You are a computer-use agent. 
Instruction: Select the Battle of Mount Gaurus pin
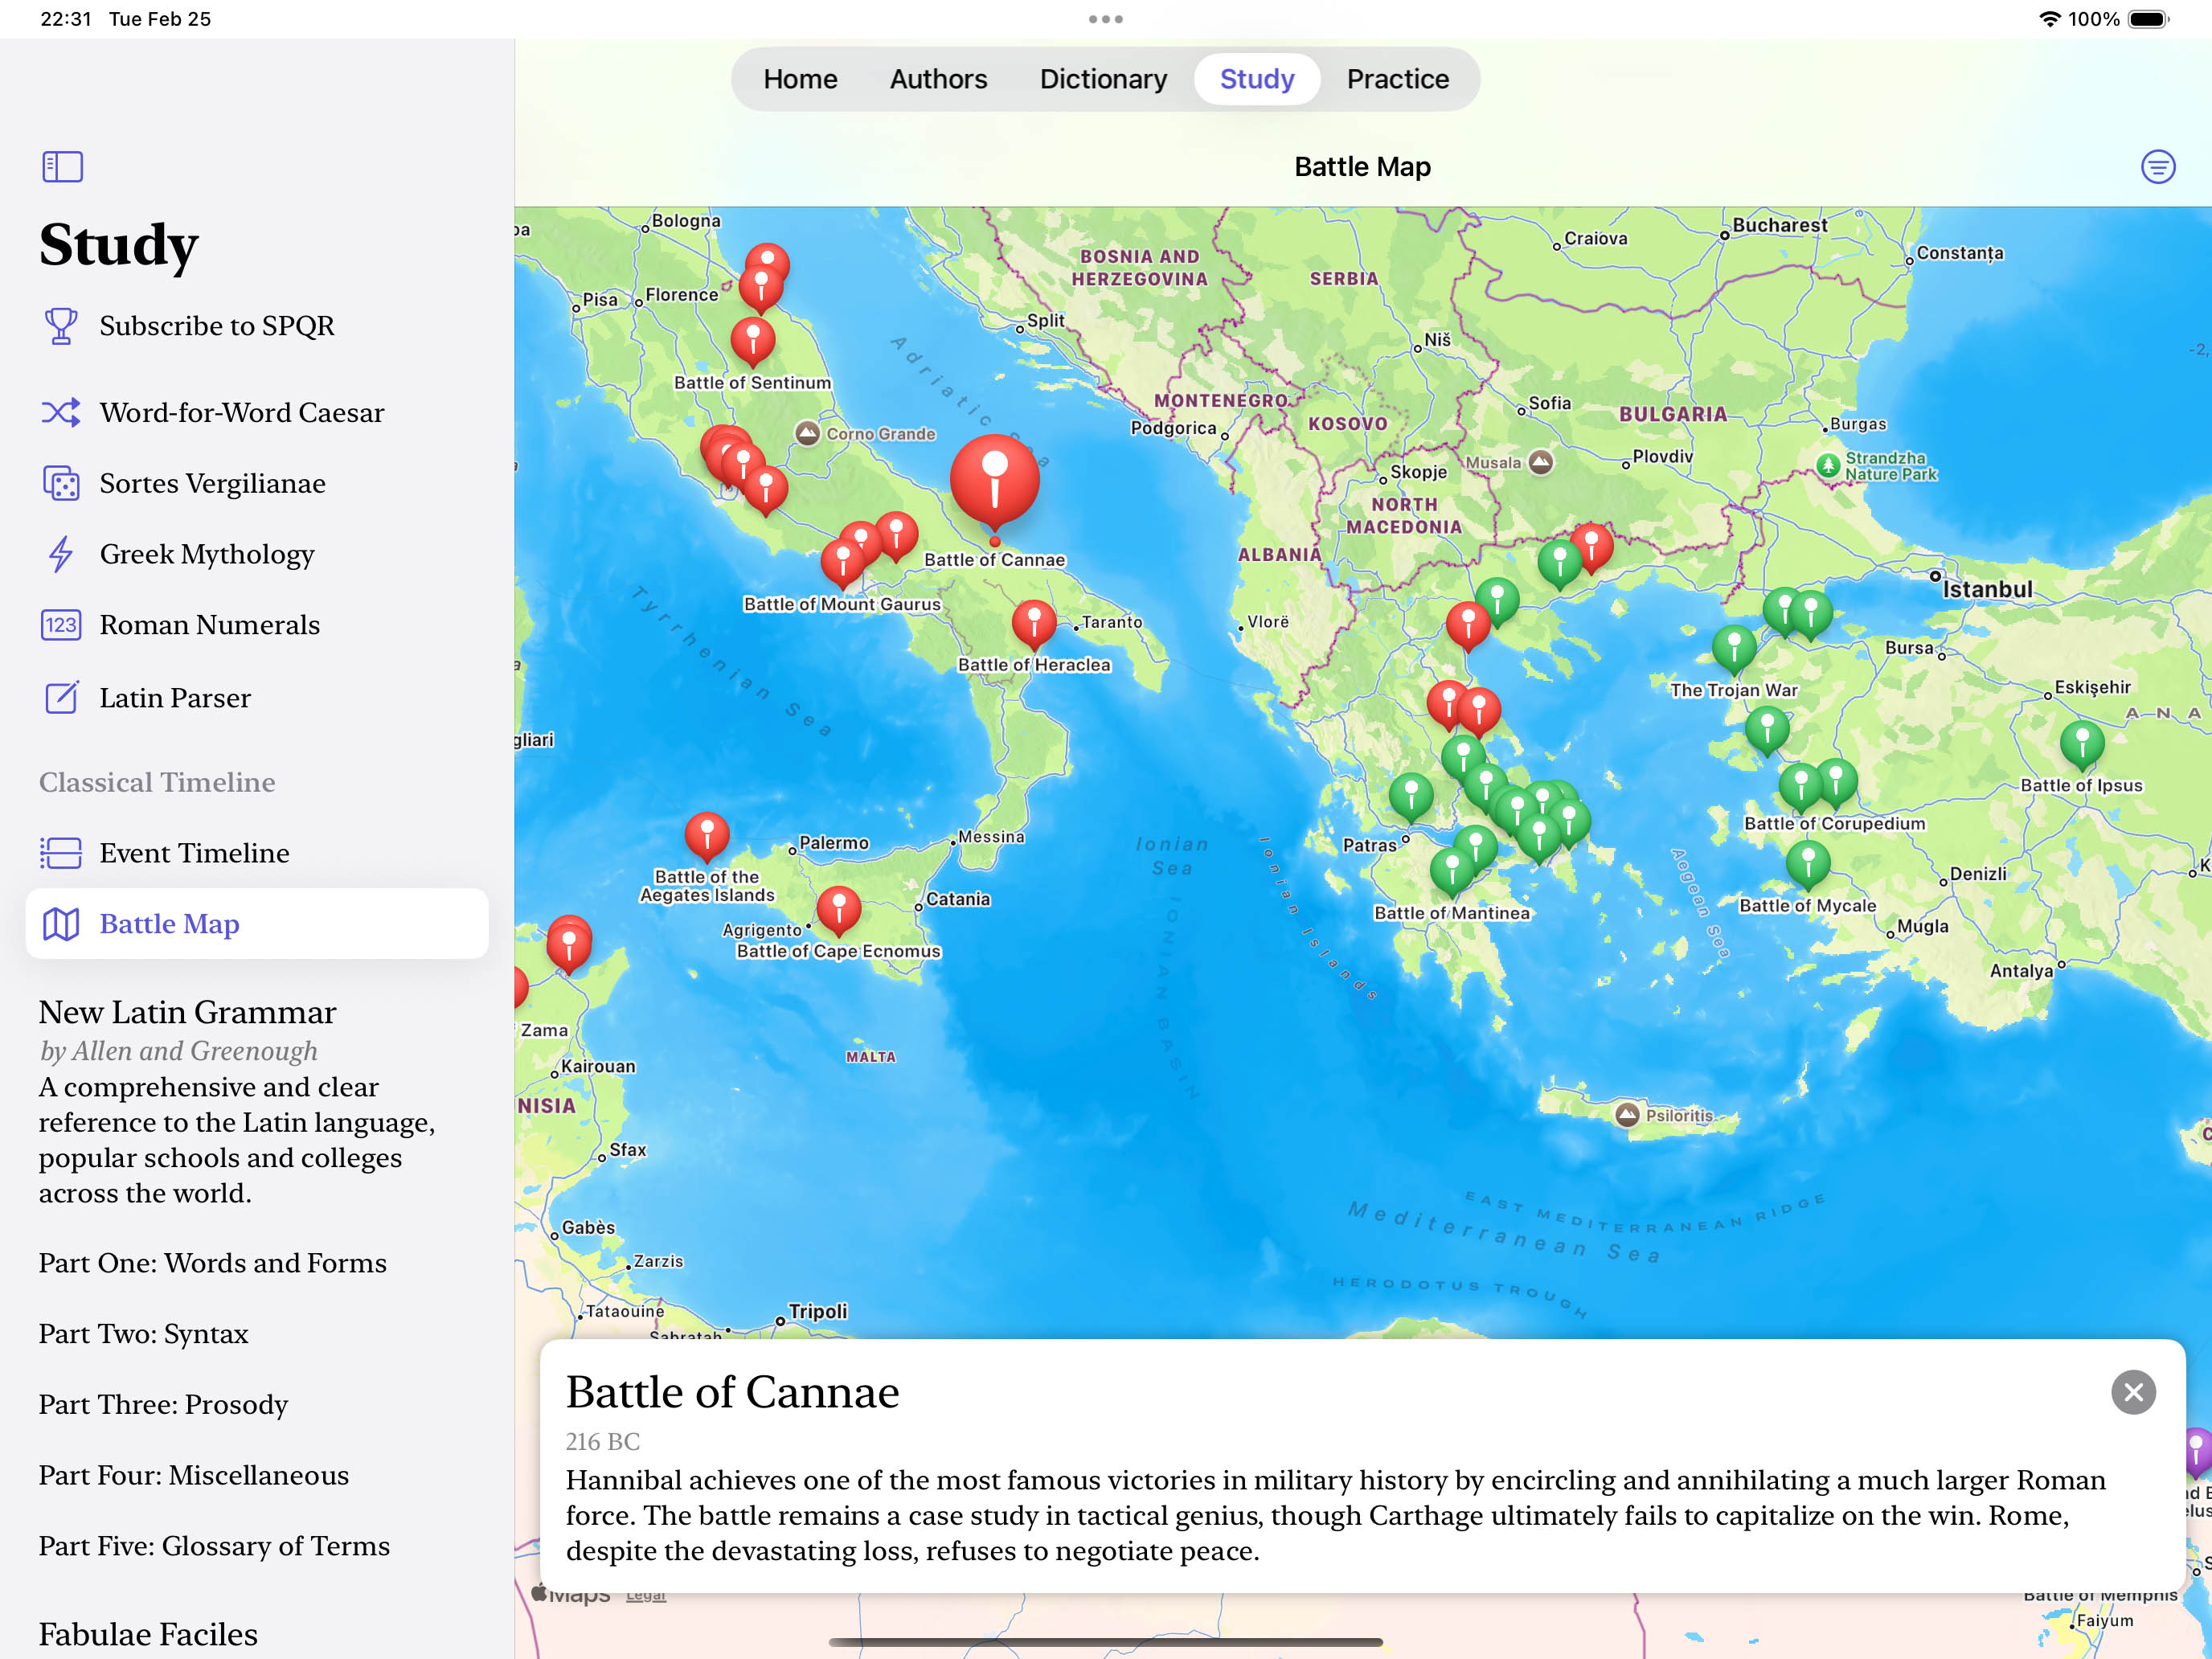pos(842,562)
